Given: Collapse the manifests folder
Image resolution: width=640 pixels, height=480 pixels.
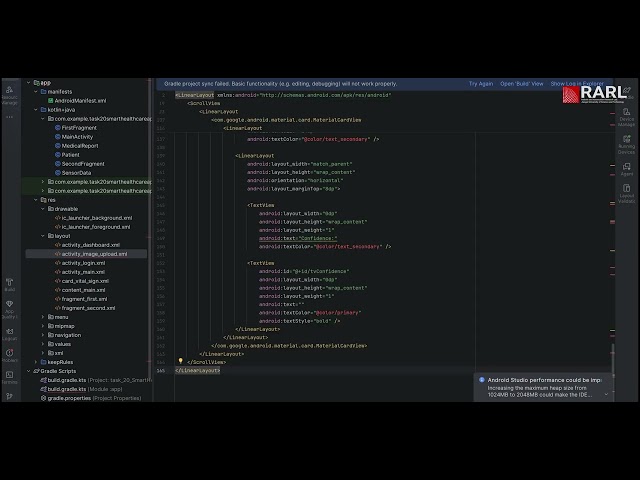Looking at the screenshot, I should coord(36,91).
